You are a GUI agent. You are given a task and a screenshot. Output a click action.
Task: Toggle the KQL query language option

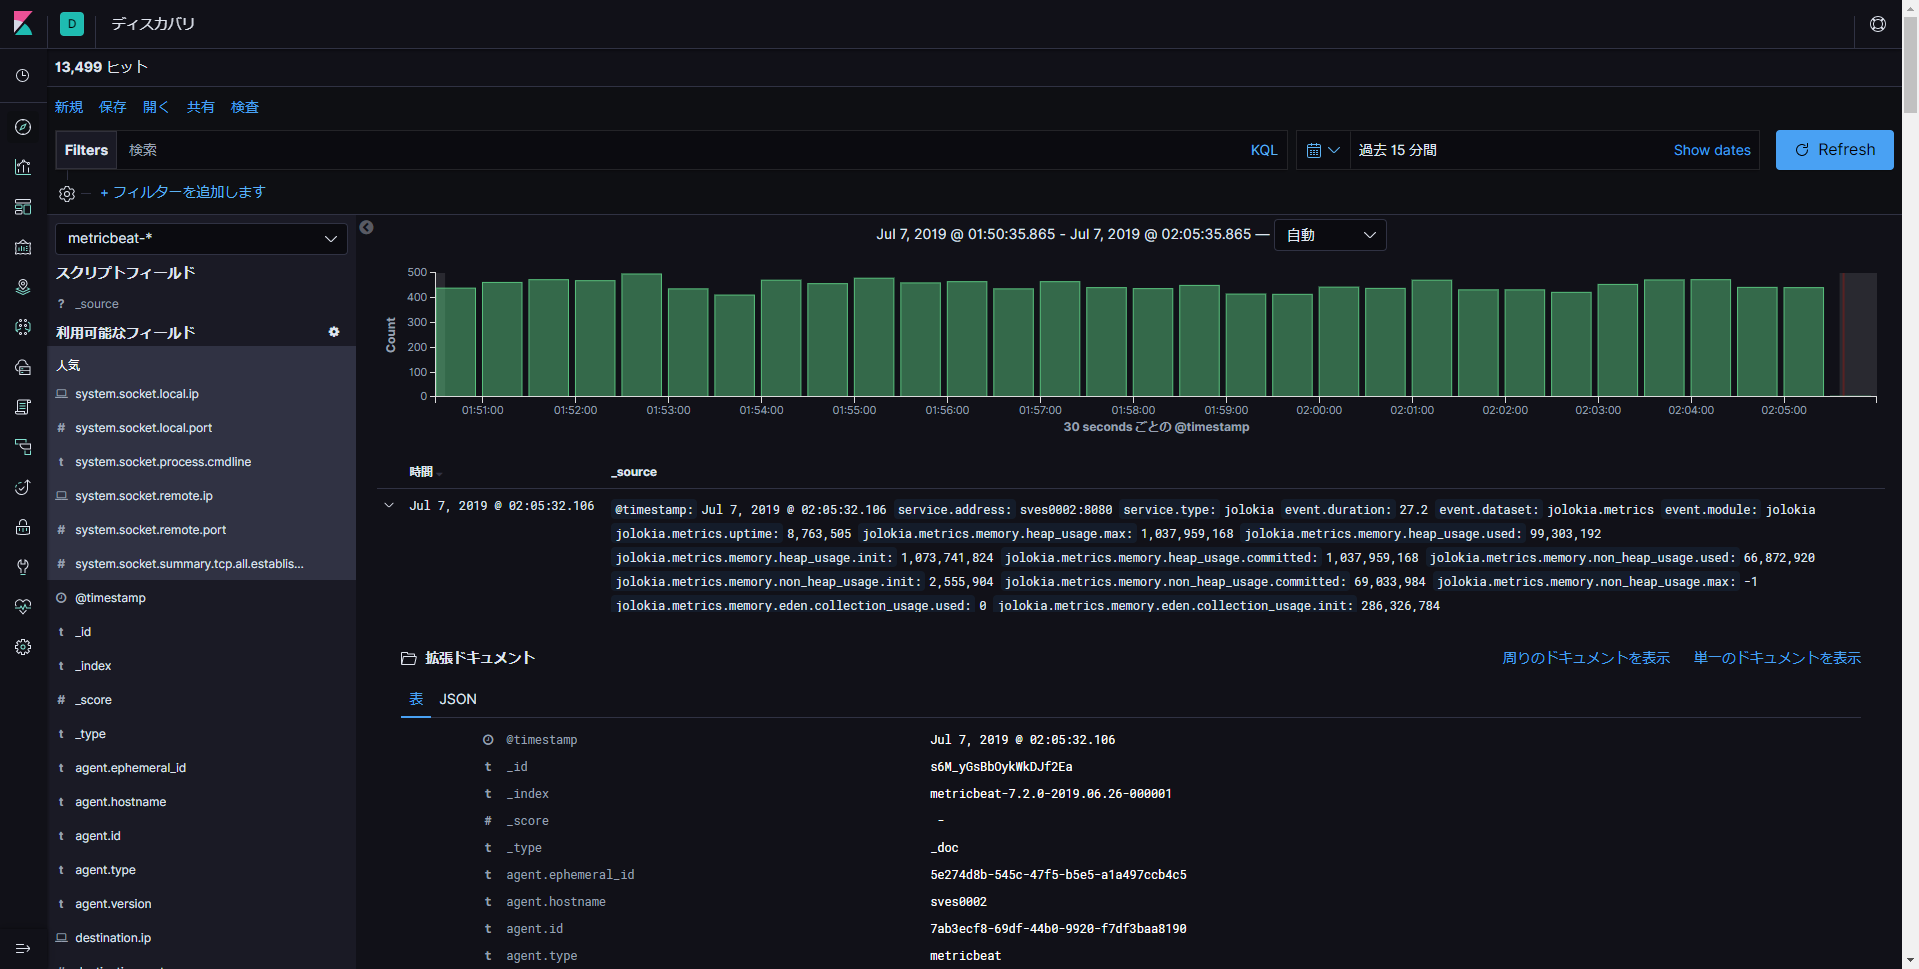1263,150
